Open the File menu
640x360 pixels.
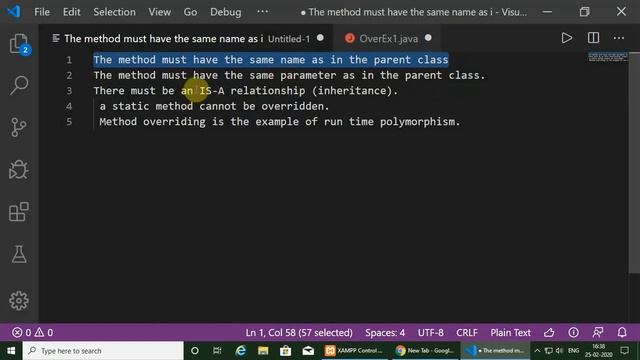[42, 12]
